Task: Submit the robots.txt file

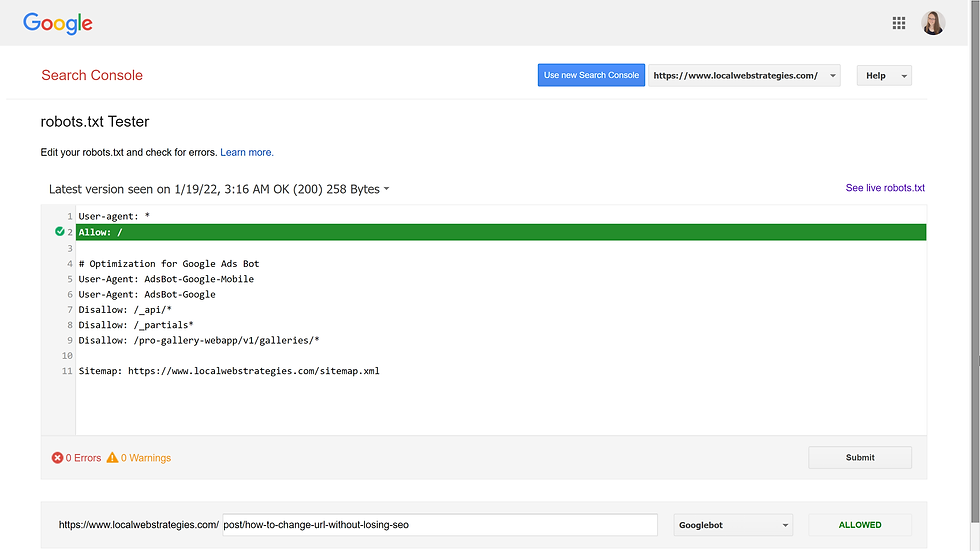Action: (x=860, y=457)
